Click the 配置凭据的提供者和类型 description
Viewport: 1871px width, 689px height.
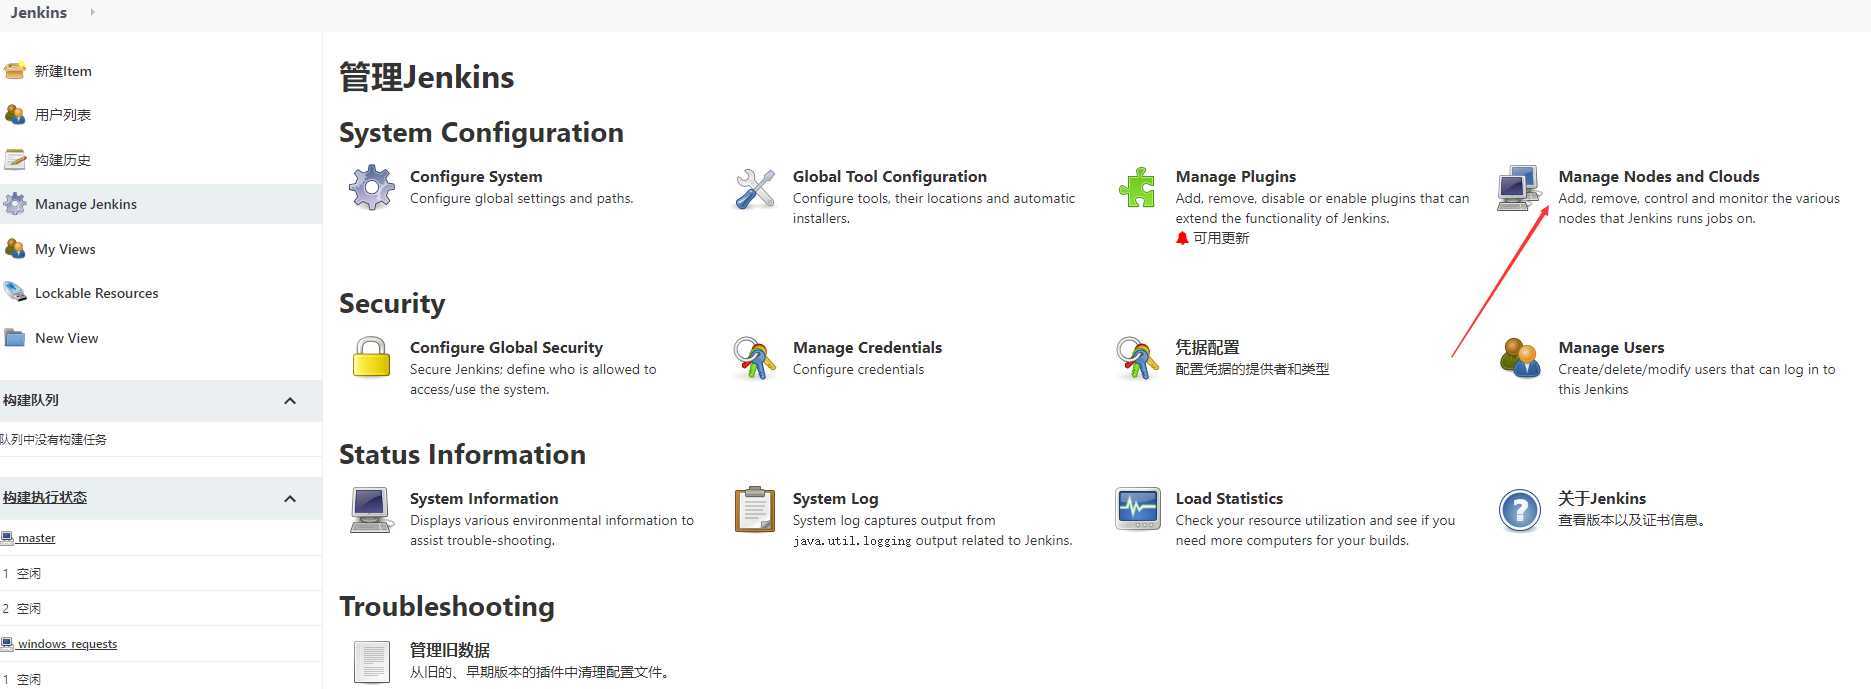pos(1252,369)
